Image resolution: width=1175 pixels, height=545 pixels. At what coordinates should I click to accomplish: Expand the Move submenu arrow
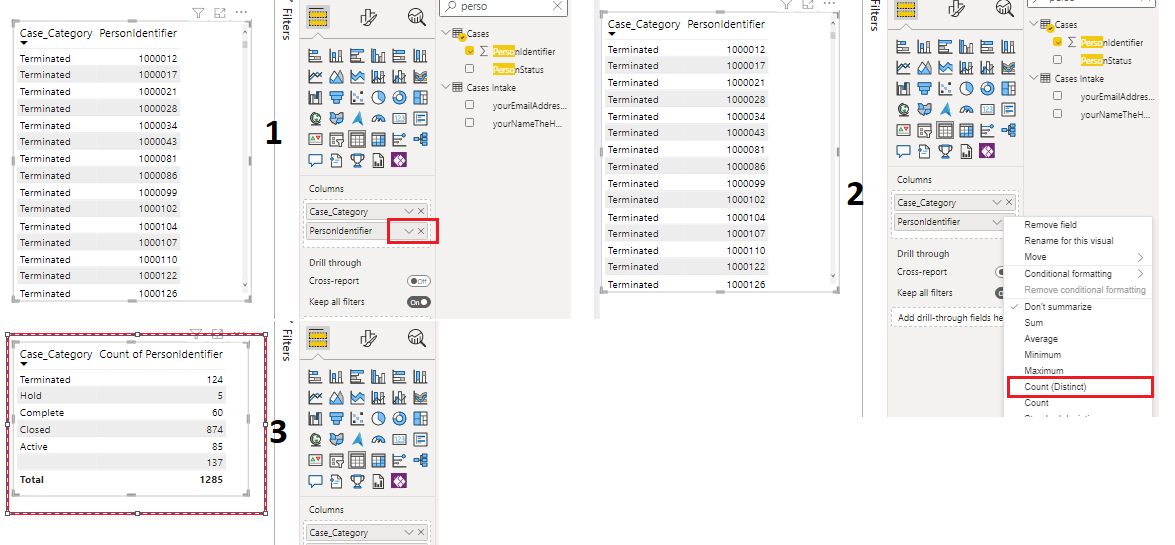pyautogui.click(x=1141, y=257)
